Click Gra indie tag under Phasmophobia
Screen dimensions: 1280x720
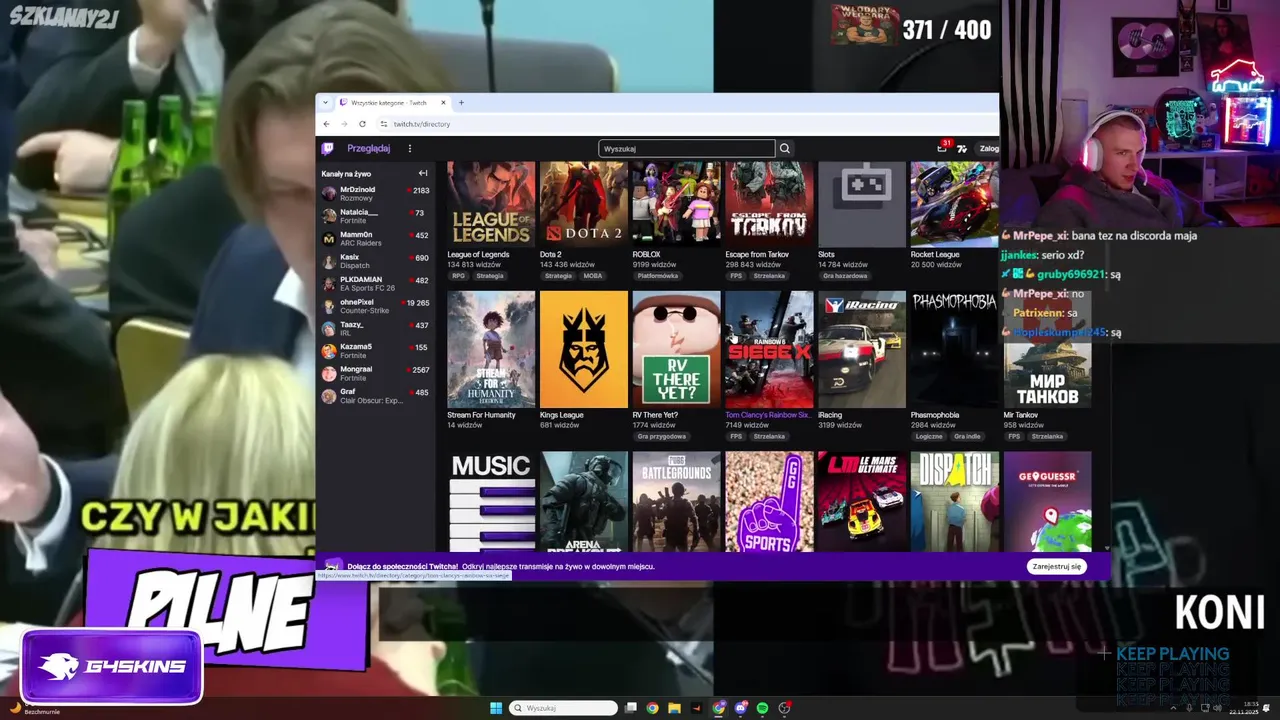click(967, 437)
